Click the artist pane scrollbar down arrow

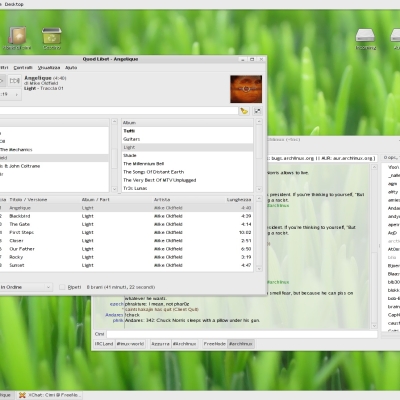(114, 189)
